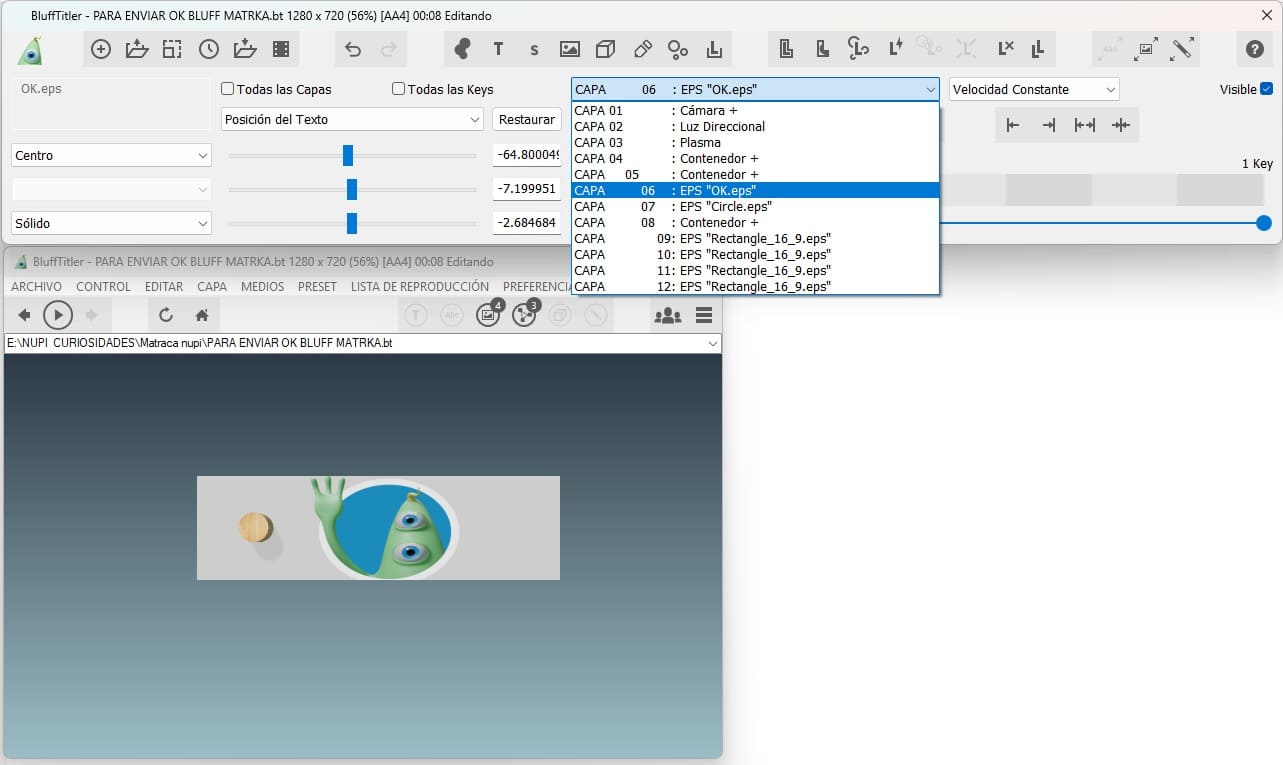Open the Velocidad Constante dropdown
This screenshot has width=1283, height=765.
coord(1034,89)
